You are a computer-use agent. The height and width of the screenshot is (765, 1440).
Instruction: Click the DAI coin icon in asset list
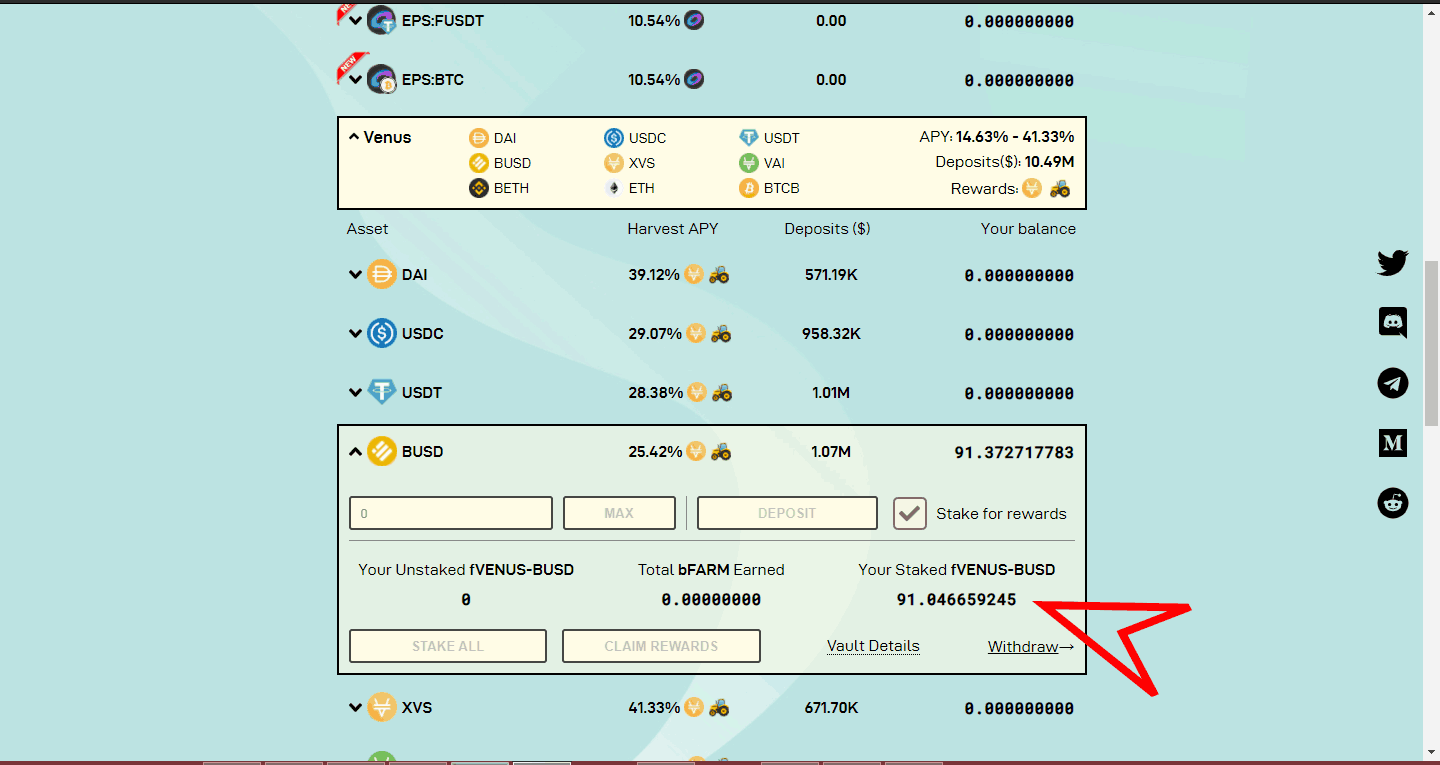(382, 274)
